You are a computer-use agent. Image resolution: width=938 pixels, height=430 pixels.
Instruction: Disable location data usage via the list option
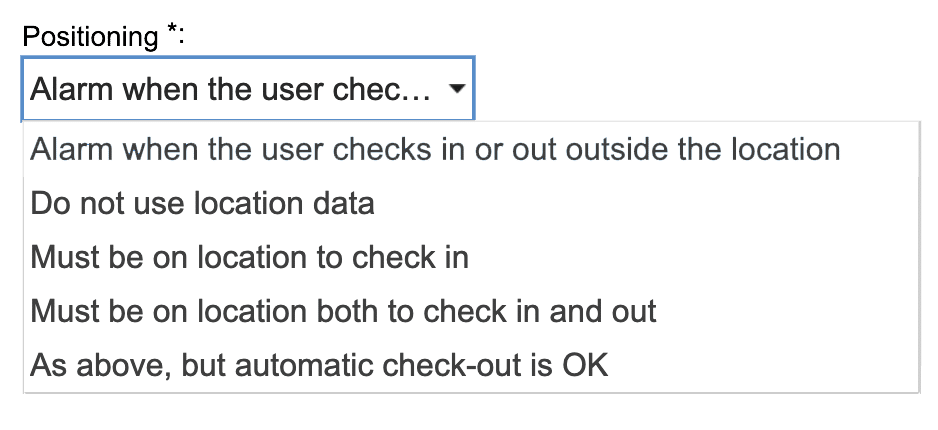coord(203,204)
